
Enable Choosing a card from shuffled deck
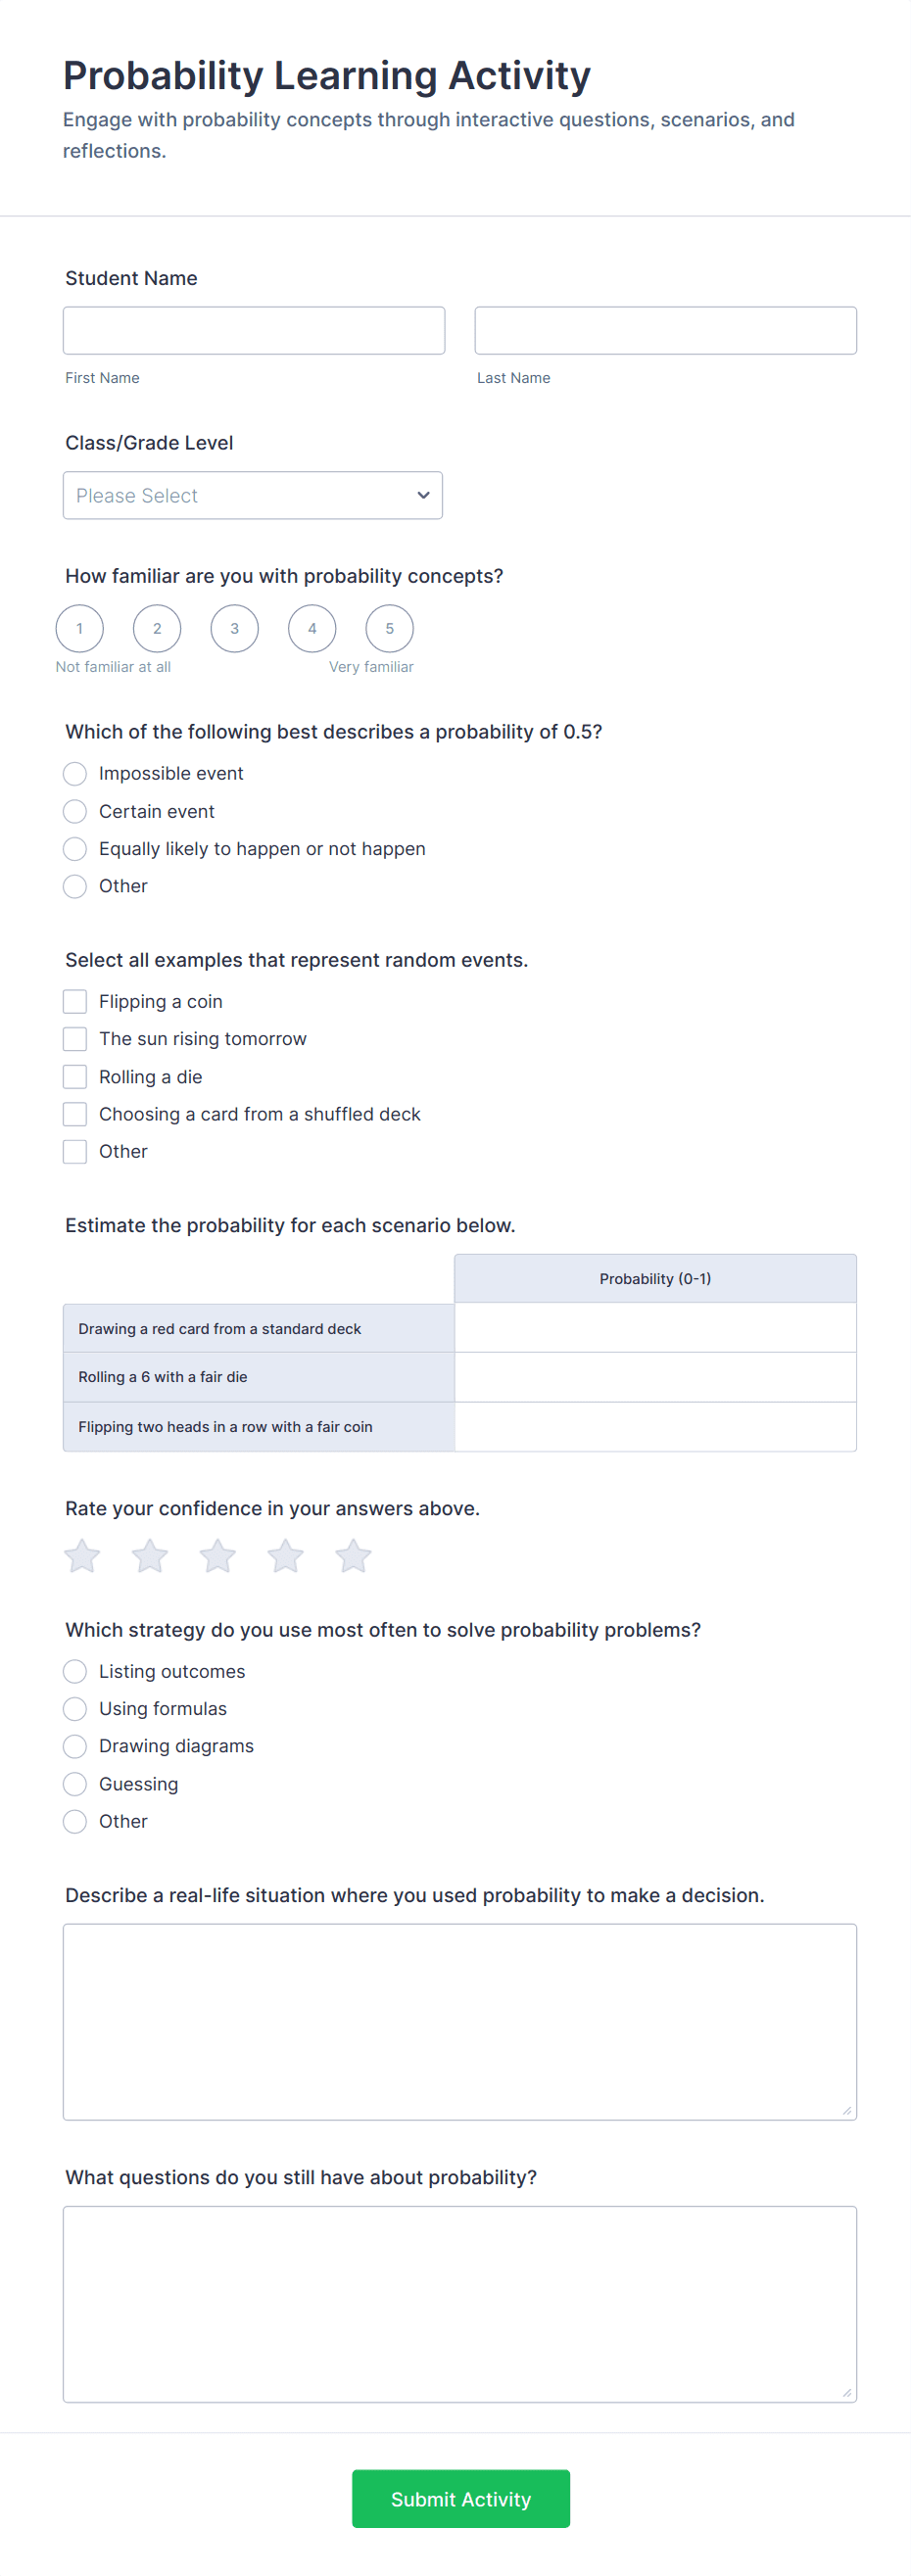pyautogui.click(x=75, y=1114)
